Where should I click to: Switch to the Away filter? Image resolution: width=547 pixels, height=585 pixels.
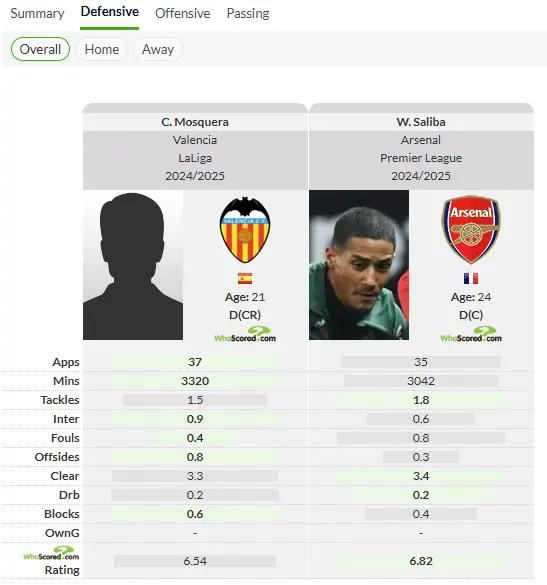(x=158, y=49)
